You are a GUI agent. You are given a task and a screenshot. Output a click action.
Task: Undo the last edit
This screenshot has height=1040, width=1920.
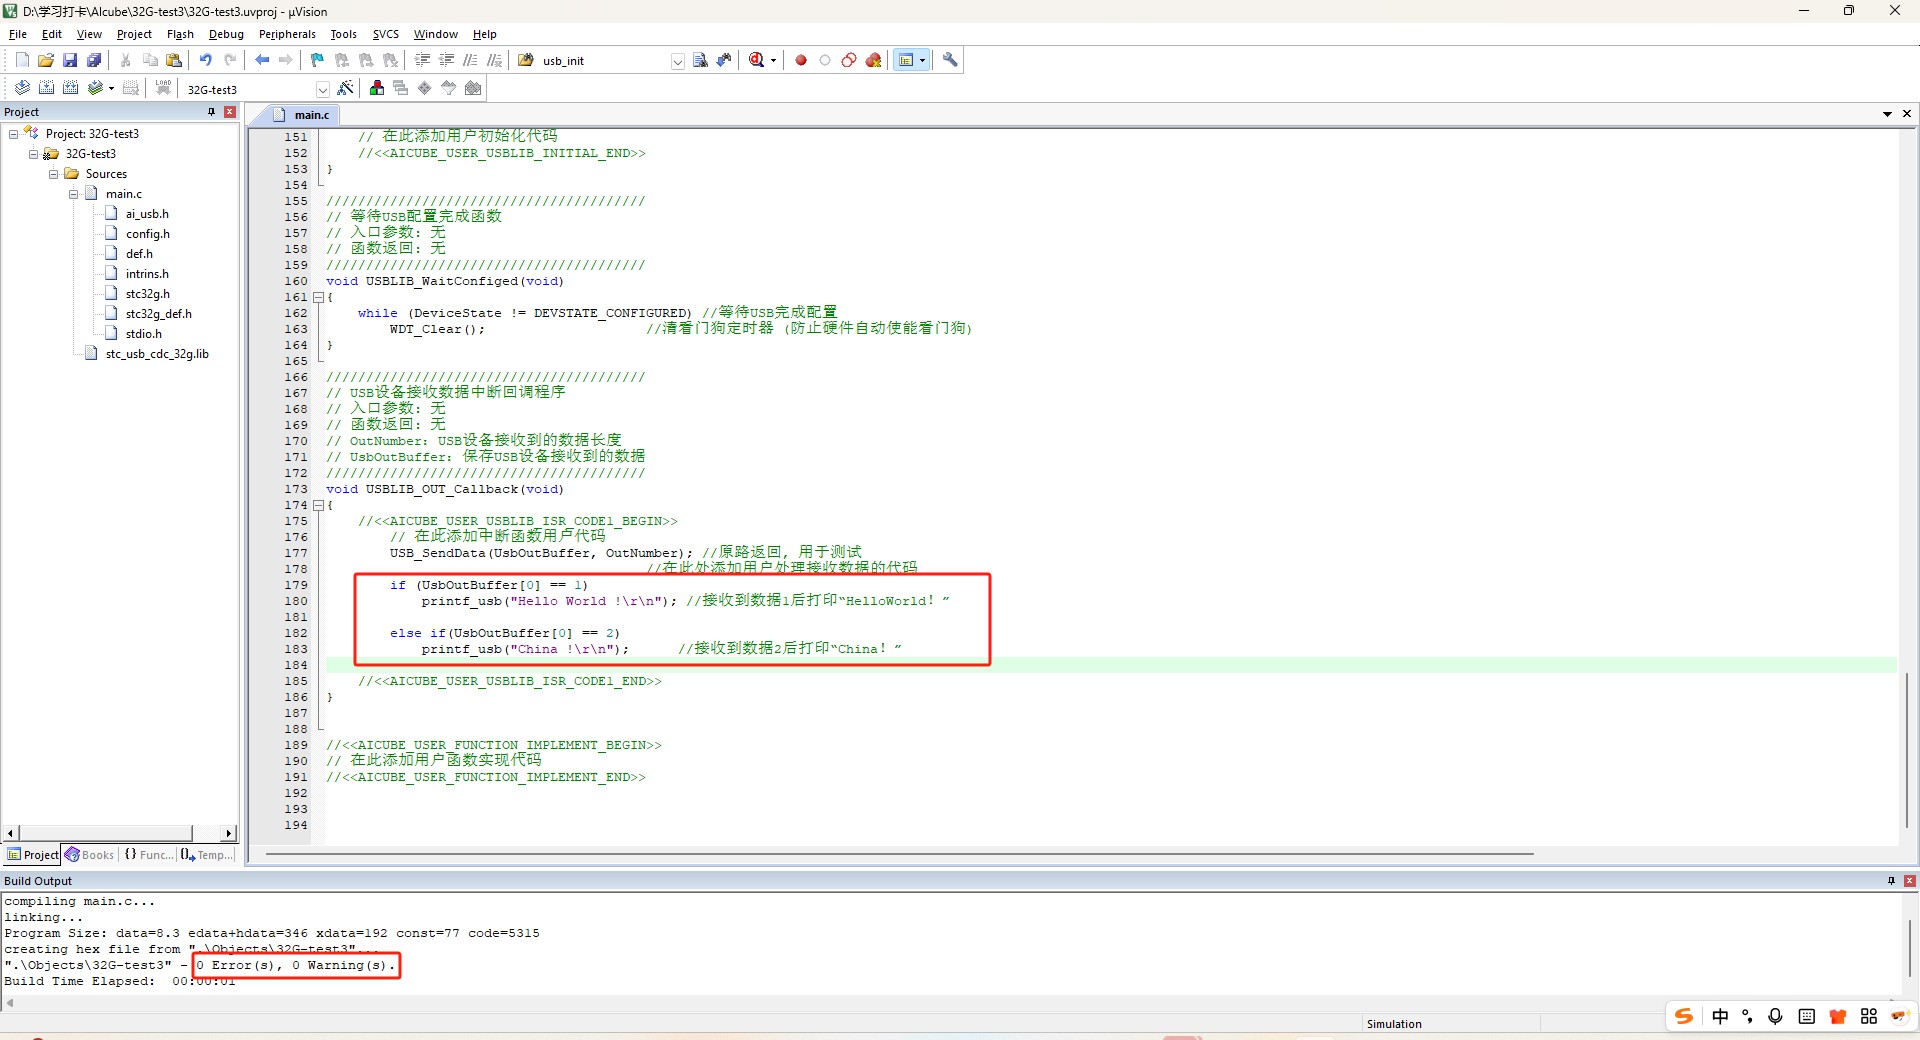205,60
